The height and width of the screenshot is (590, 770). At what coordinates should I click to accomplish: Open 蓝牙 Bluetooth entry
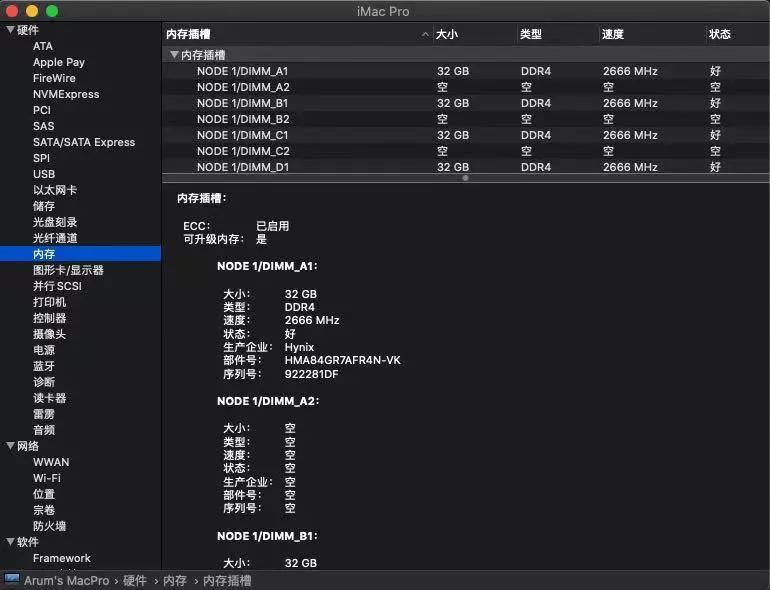(44, 366)
